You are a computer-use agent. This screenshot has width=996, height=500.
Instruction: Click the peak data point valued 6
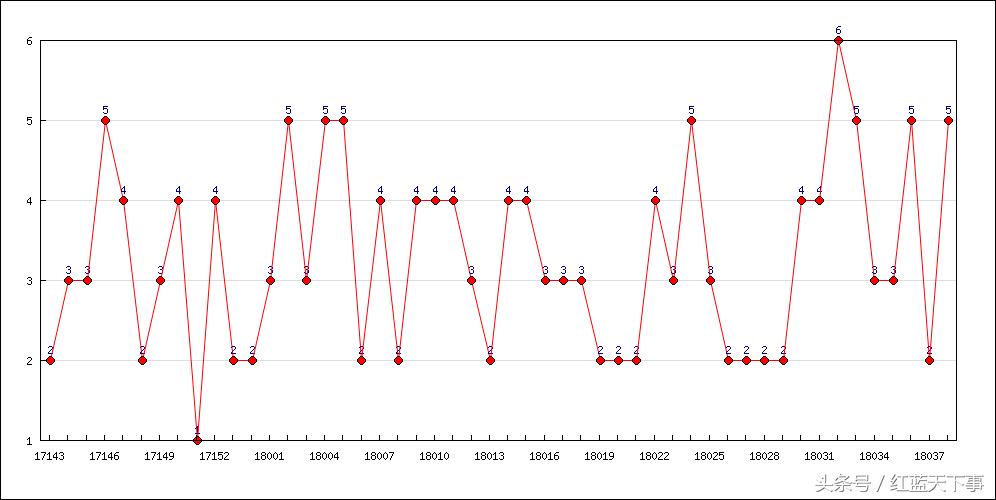[x=838, y=41]
